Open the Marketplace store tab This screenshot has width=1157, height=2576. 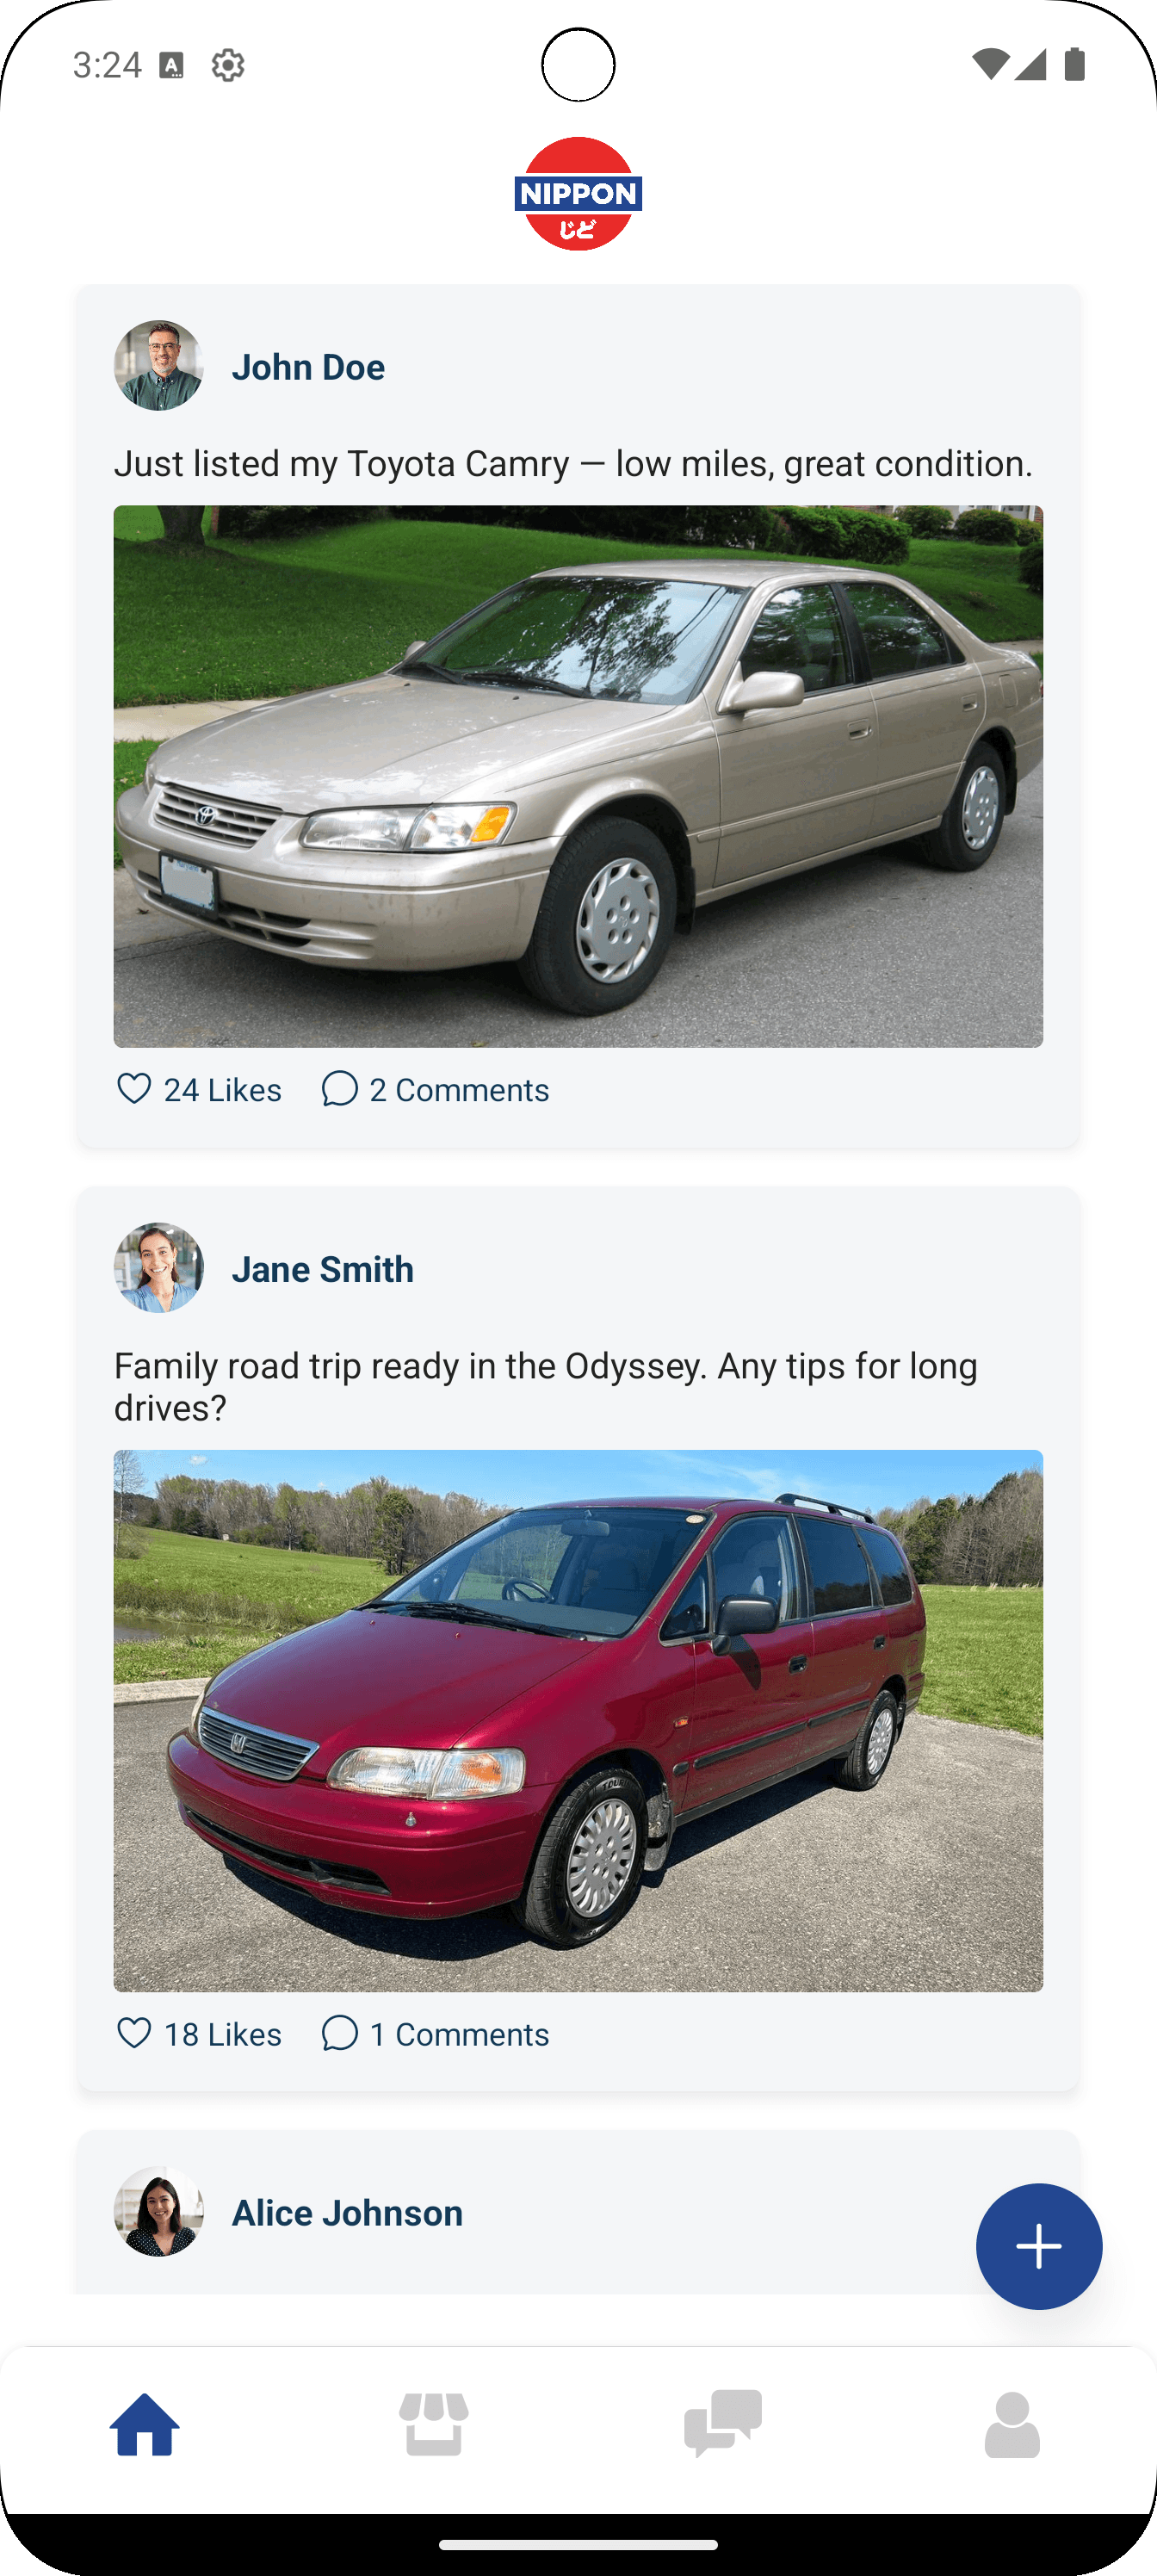[x=434, y=2424]
